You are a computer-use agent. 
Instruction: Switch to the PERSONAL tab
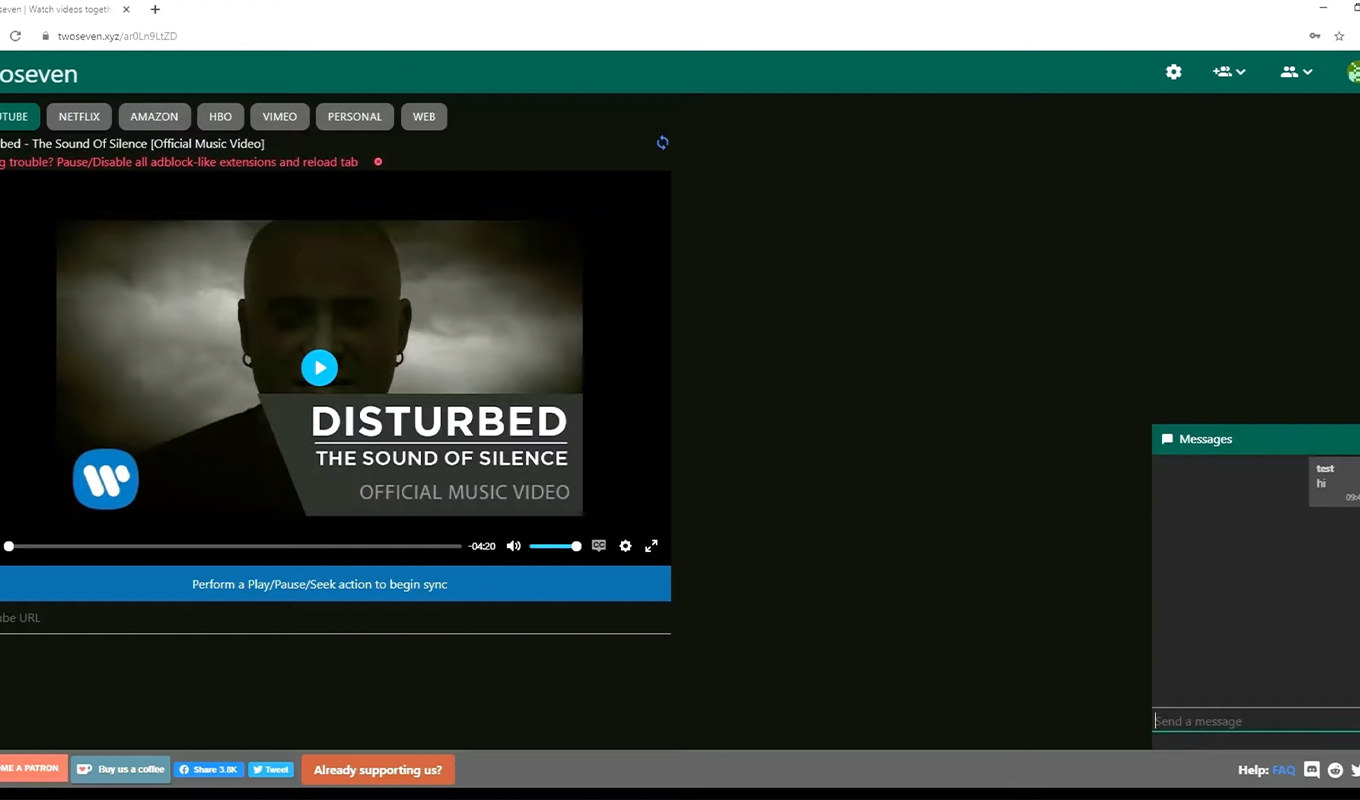(x=355, y=117)
